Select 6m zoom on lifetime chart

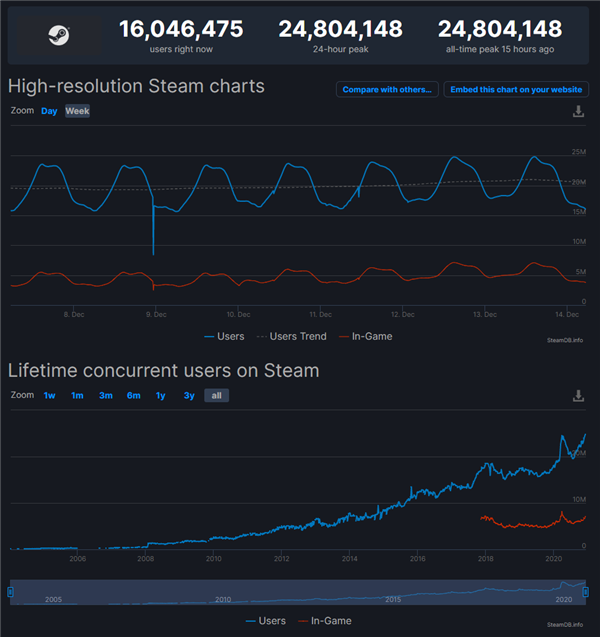(x=133, y=396)
